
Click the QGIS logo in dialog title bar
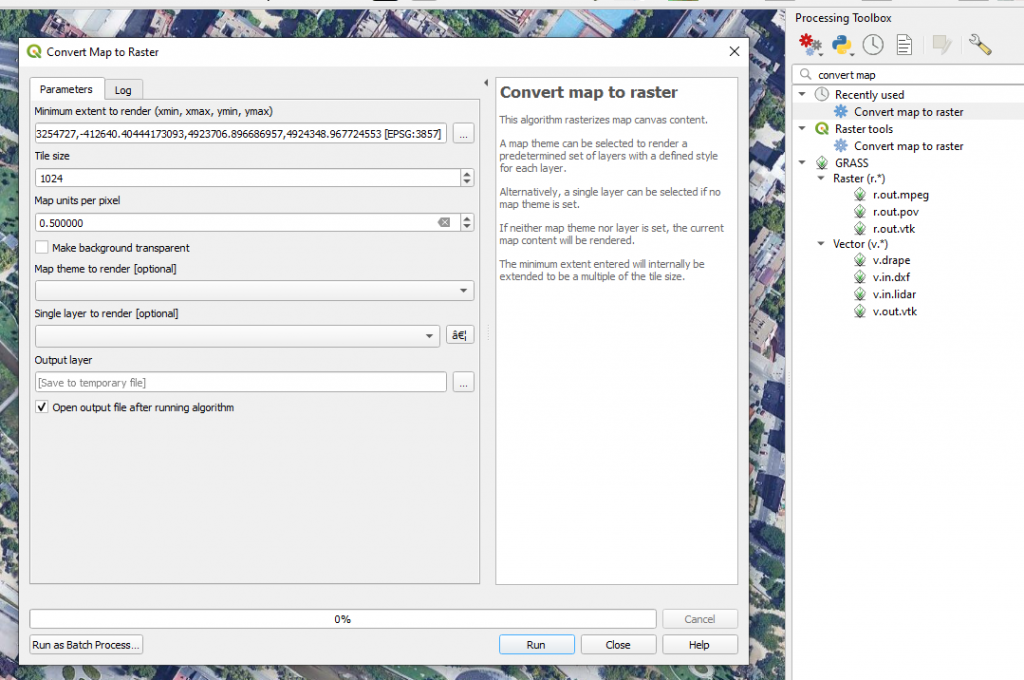34,52
